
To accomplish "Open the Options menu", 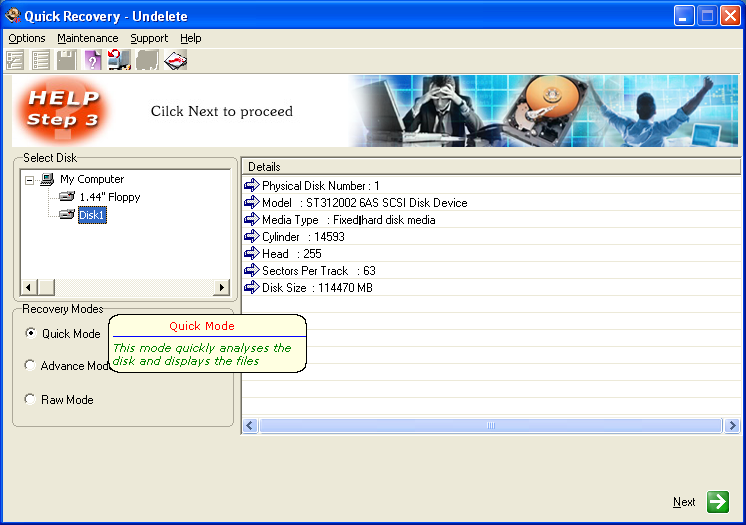I will point(27,38).
